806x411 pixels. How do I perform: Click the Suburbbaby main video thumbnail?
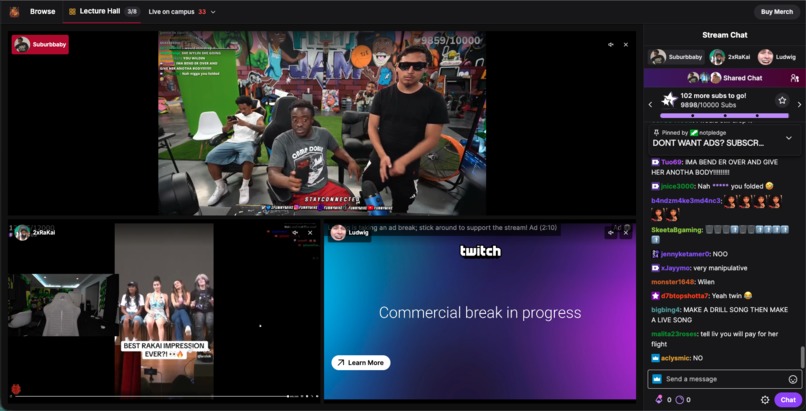[x=322, y=123]
